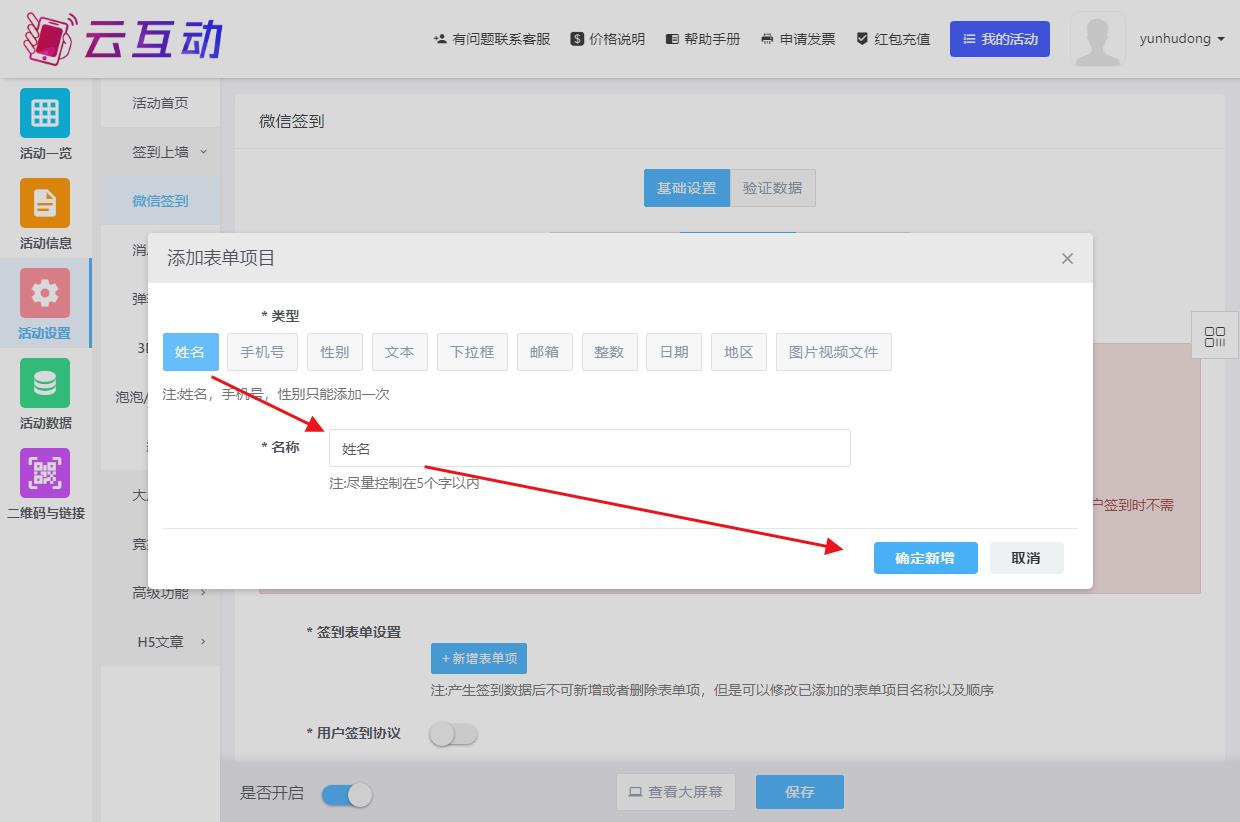Select the 整数 field type
Image resolution: width=1240 pixels, height=822 pixels.
pos(610,352)
